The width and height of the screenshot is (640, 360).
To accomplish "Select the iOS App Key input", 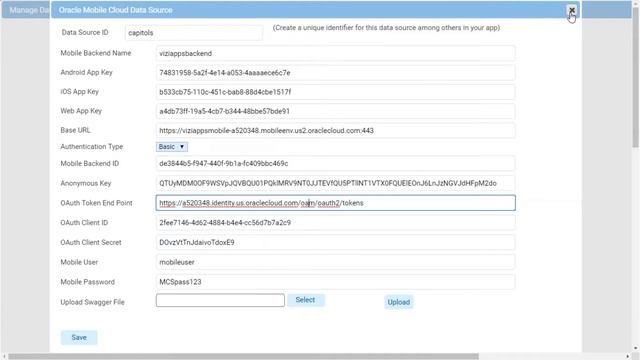I will 335,92.
